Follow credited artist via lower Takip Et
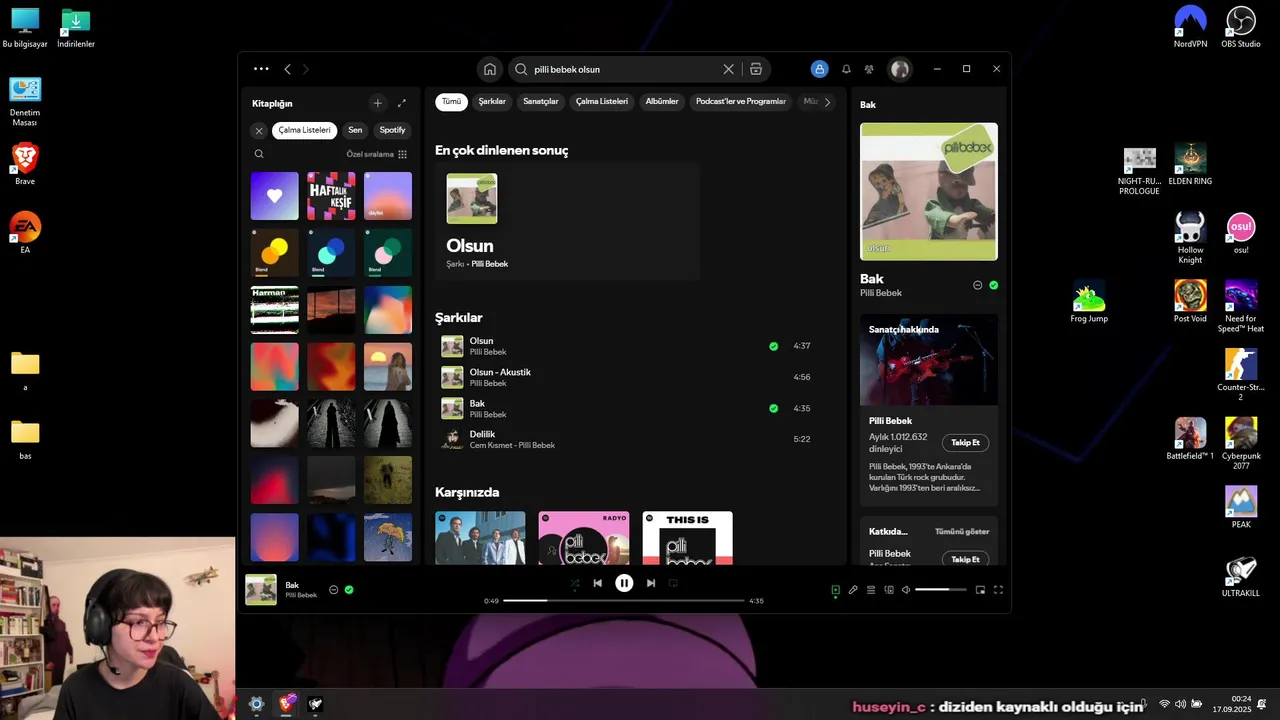This screenshot has width=1280, height=720. (965, 559)
